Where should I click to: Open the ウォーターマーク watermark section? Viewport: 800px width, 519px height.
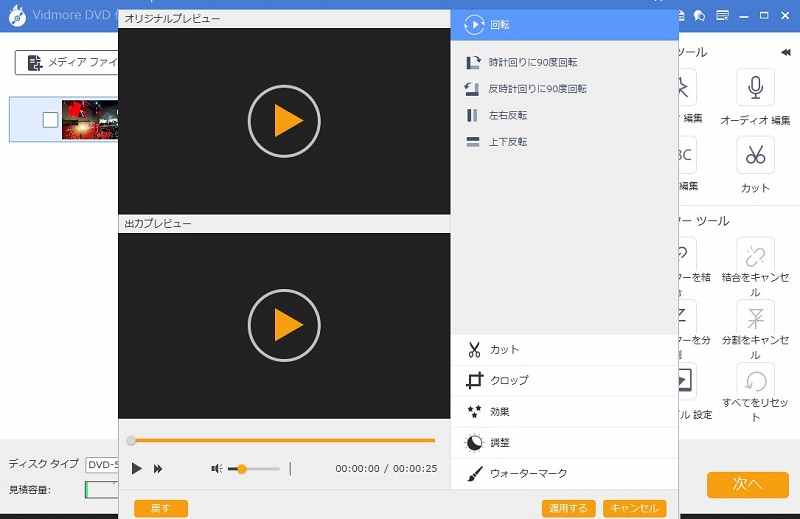[x=564, y=474]
